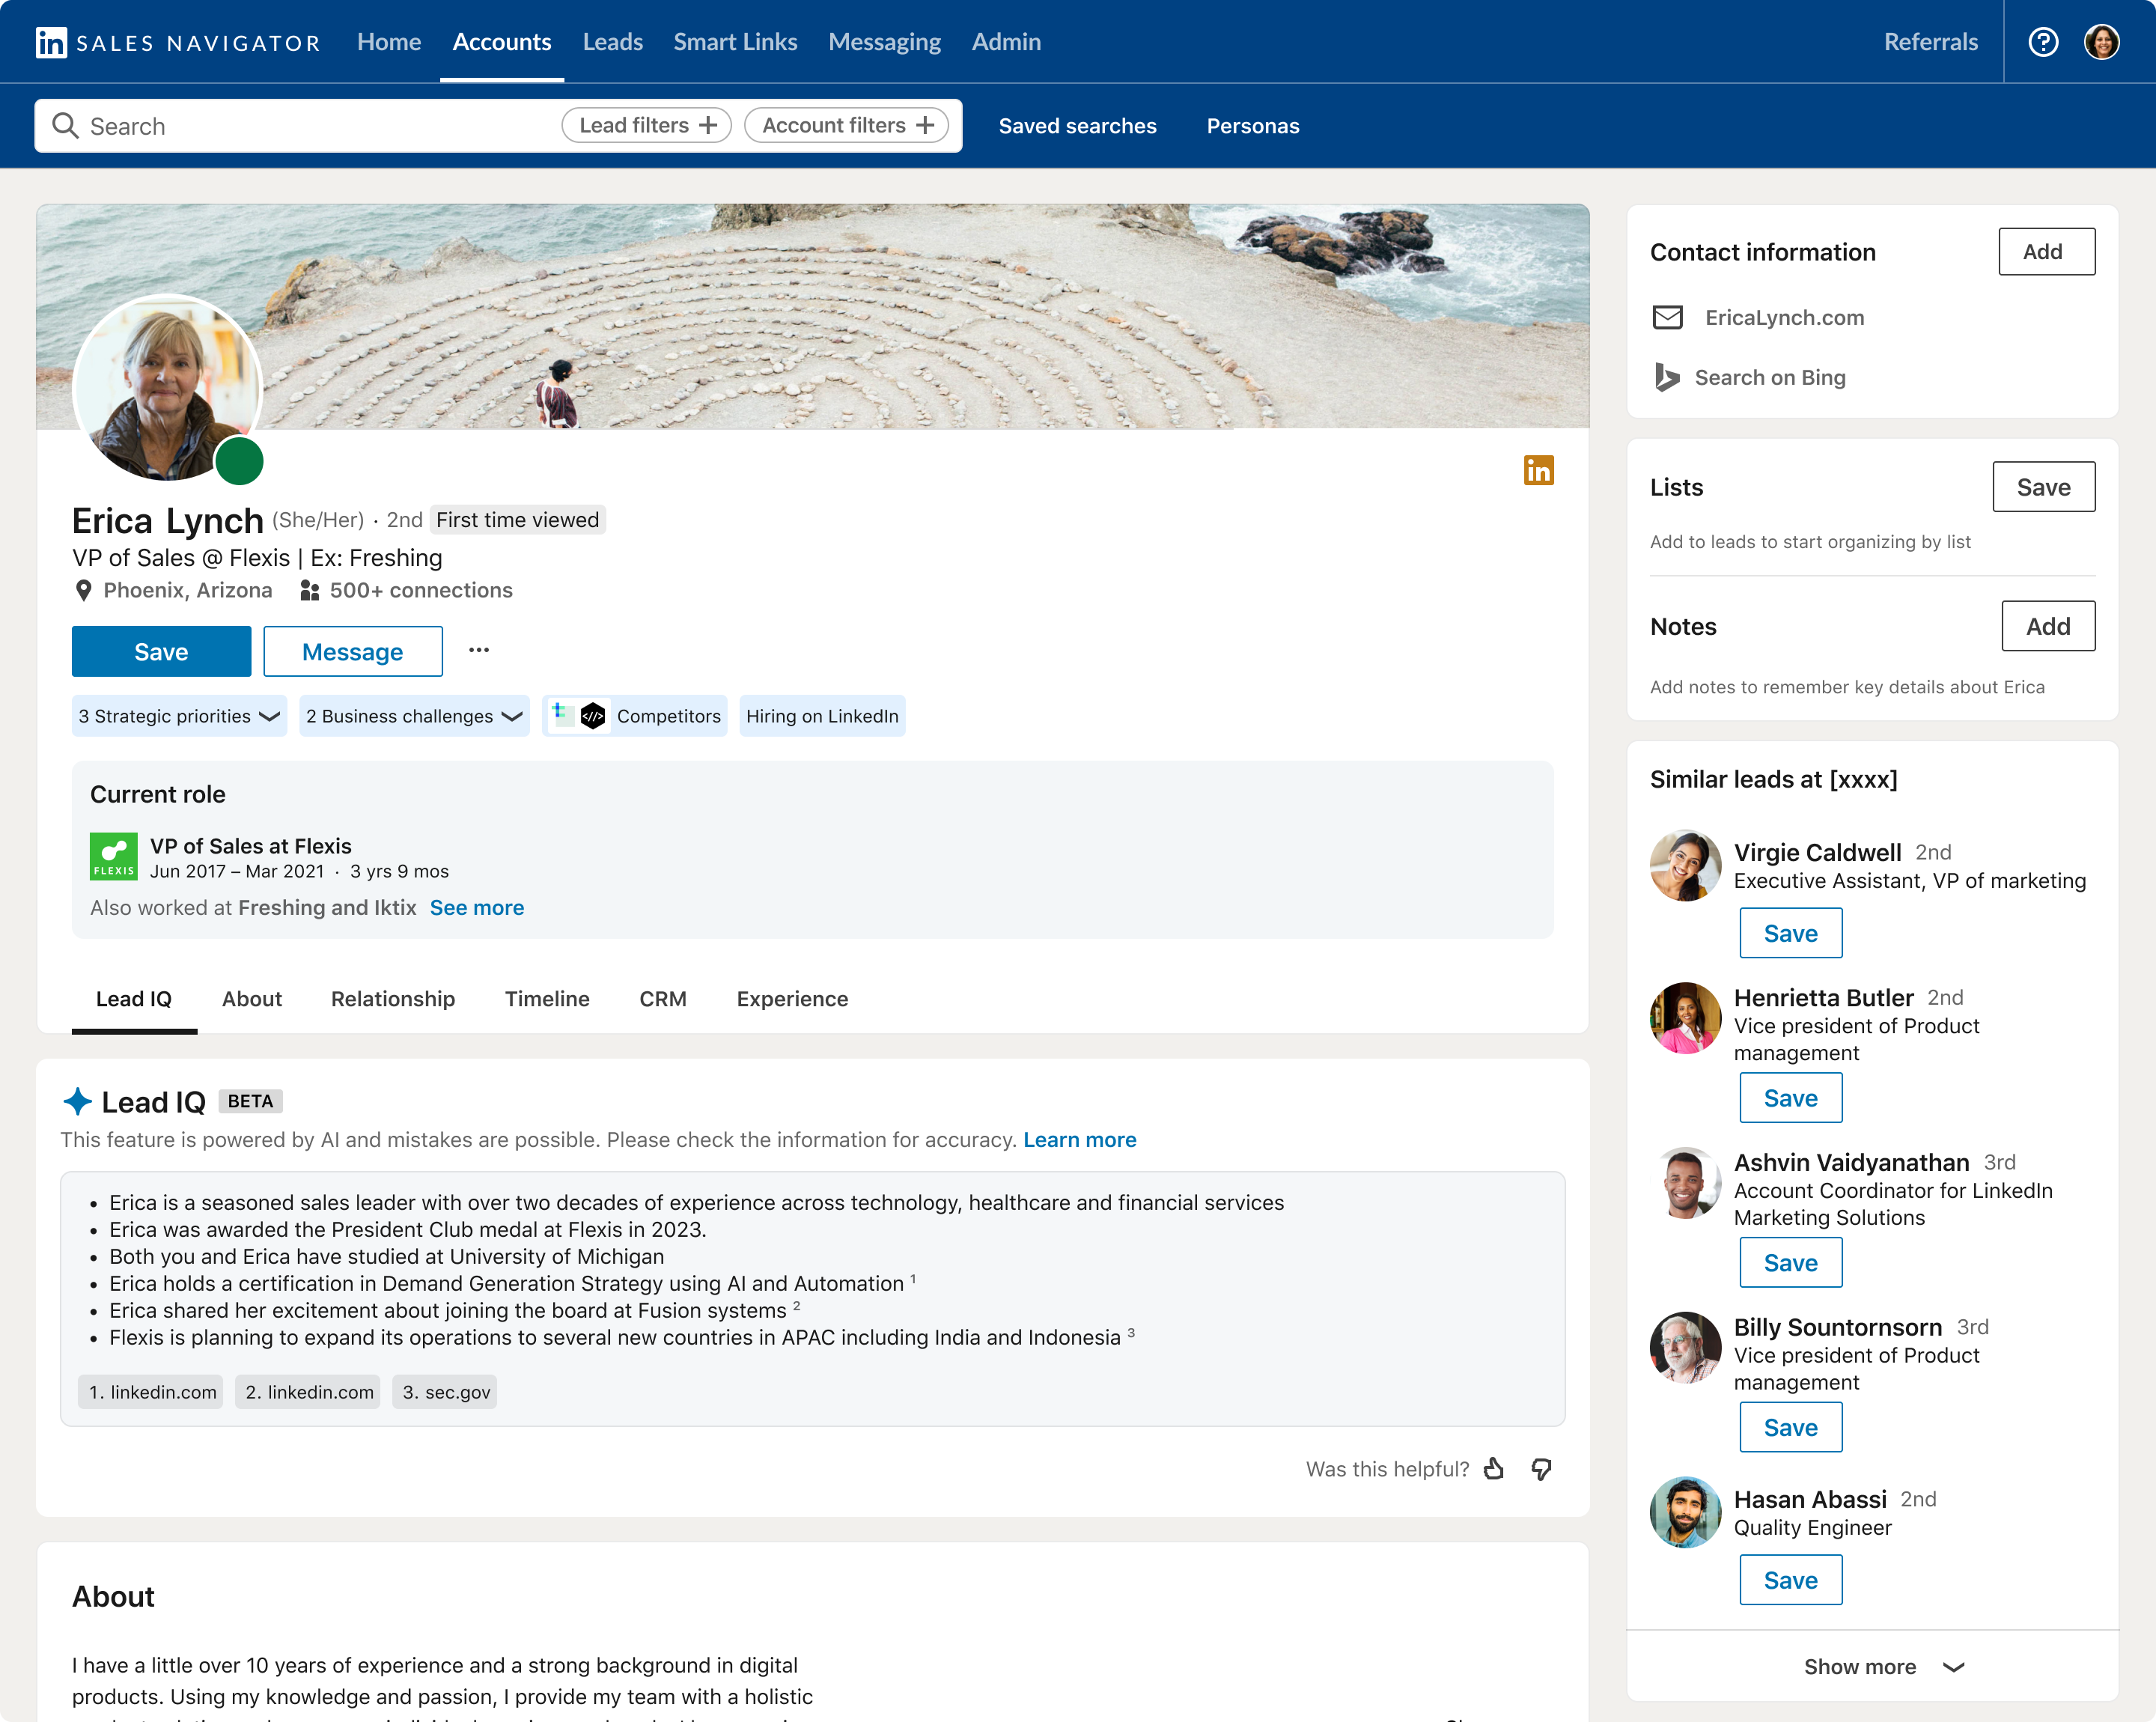This screenshot has height=1722, width=2156.
Task: Save Virgie Caldwell as lead
Action: coord(1790,933)
